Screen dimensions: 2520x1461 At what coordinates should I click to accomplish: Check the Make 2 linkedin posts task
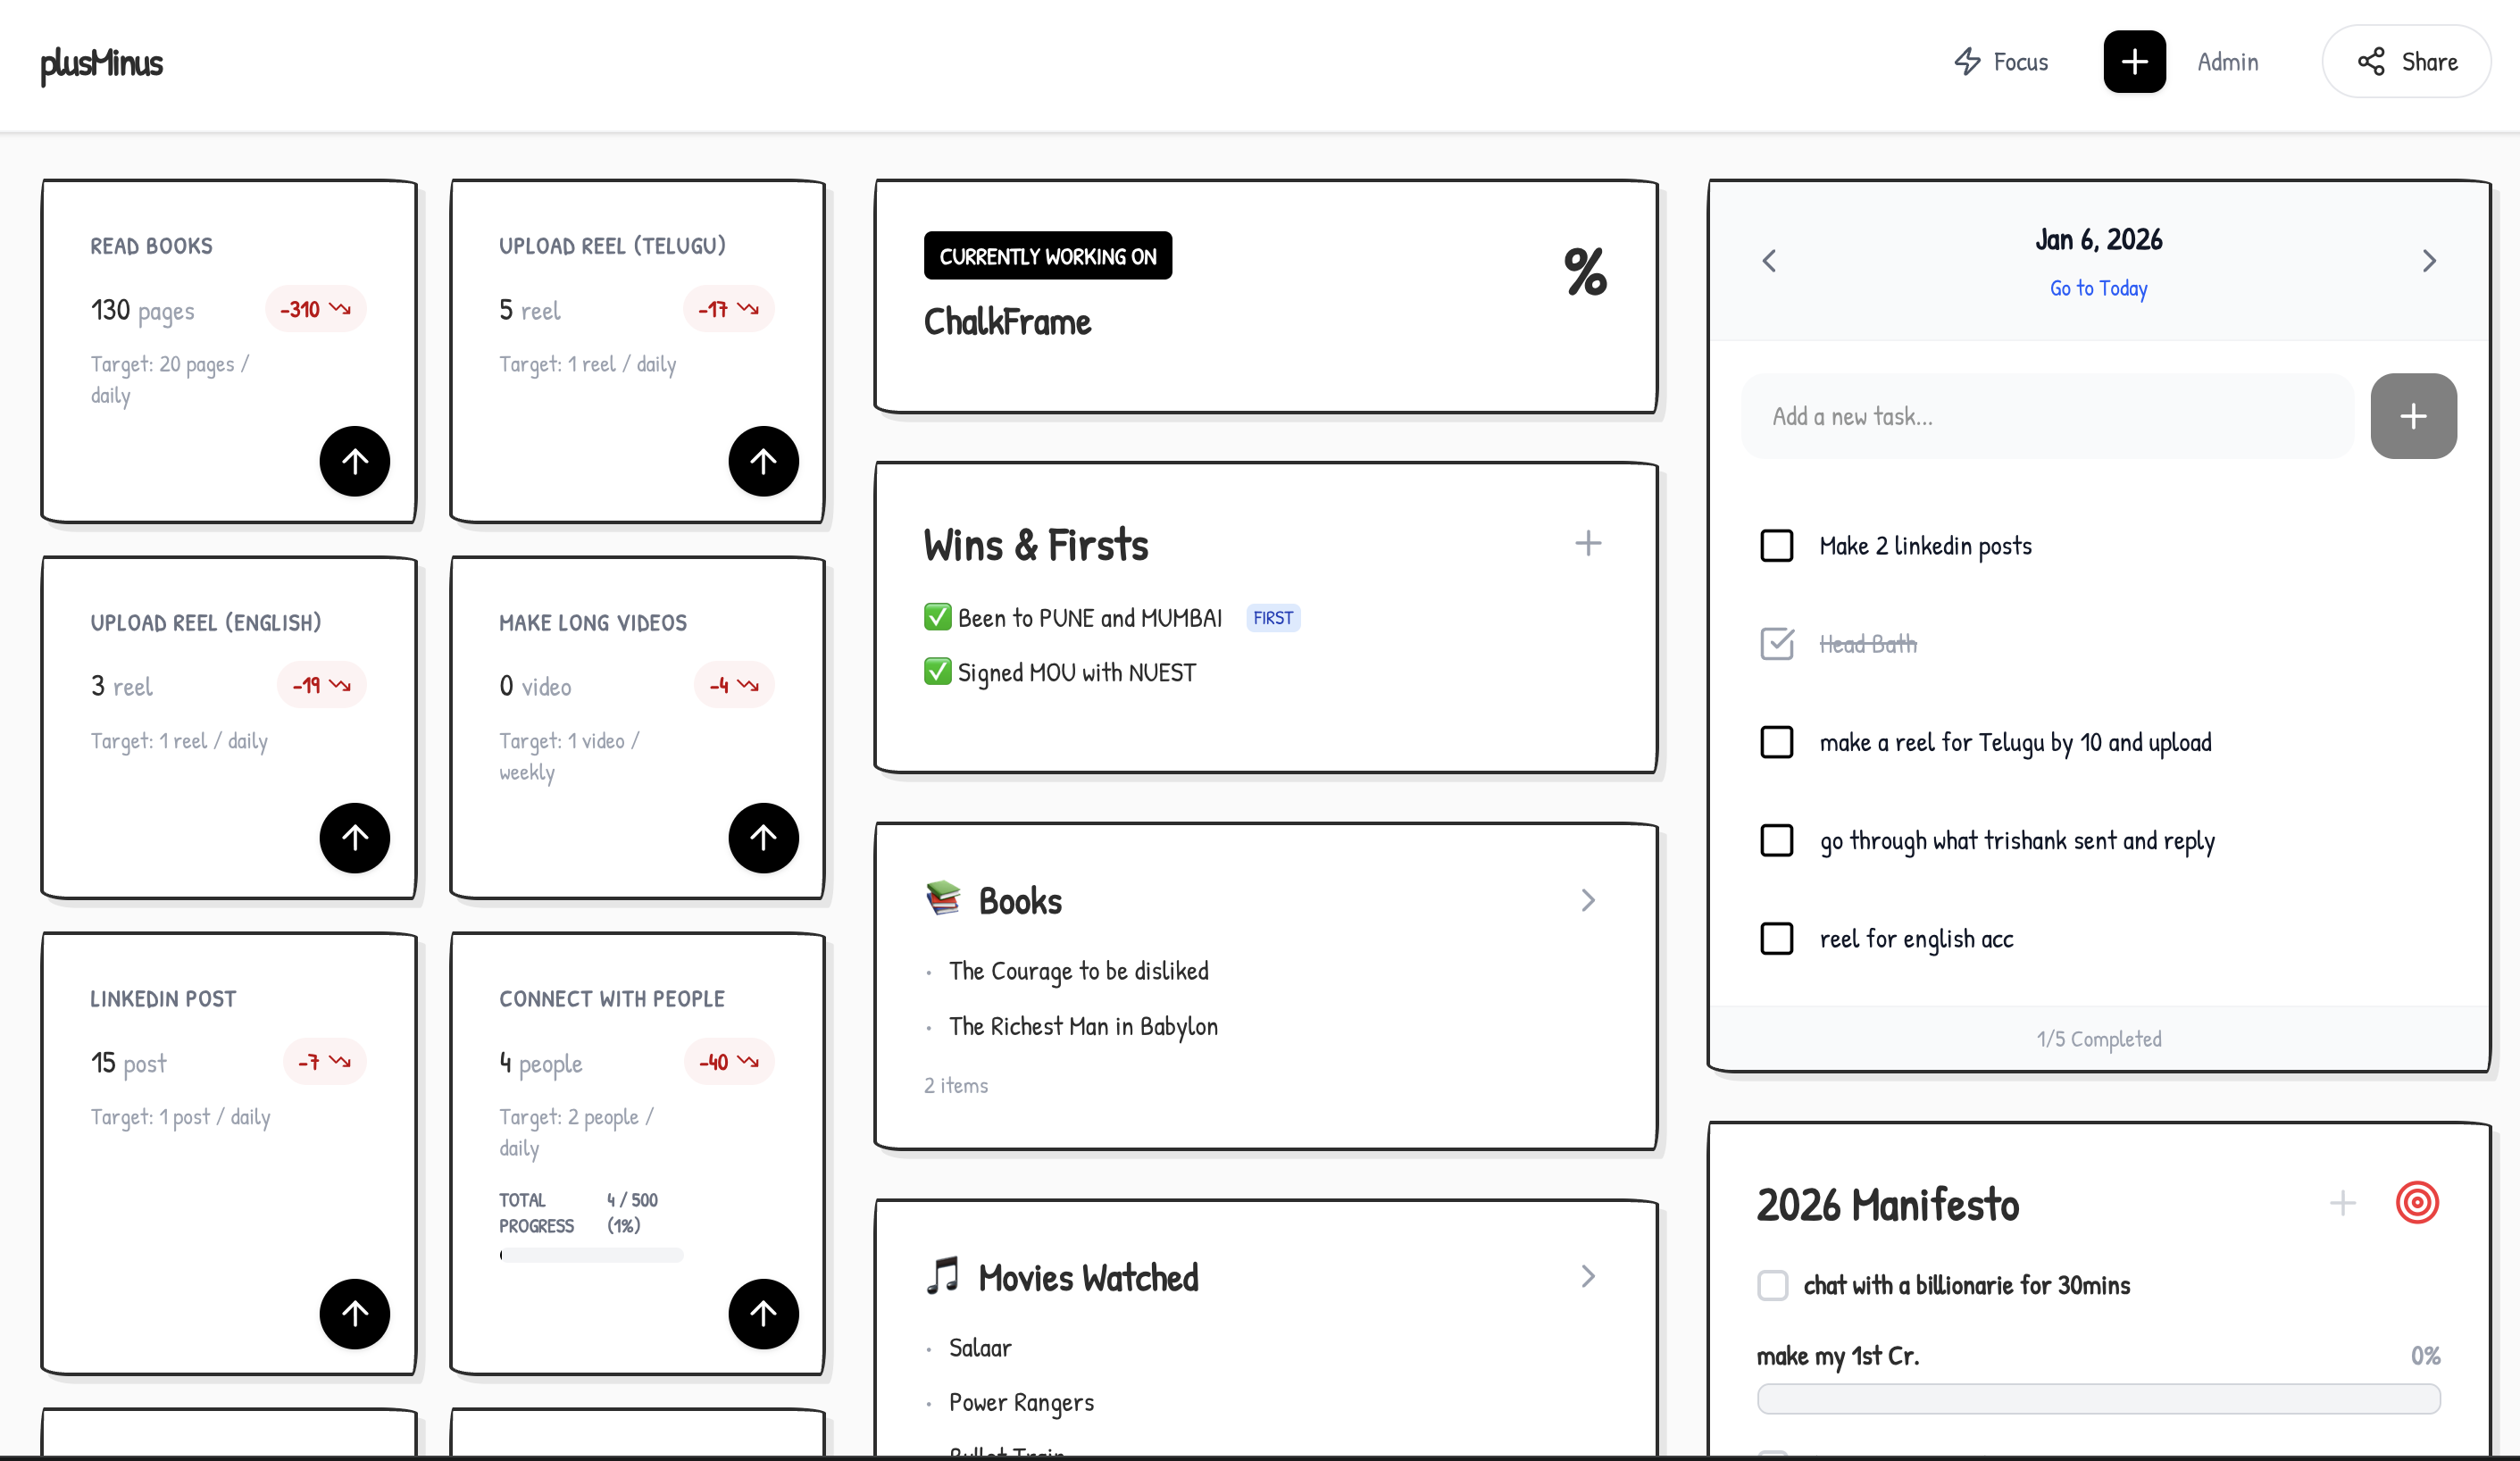tap(1776, 546)
